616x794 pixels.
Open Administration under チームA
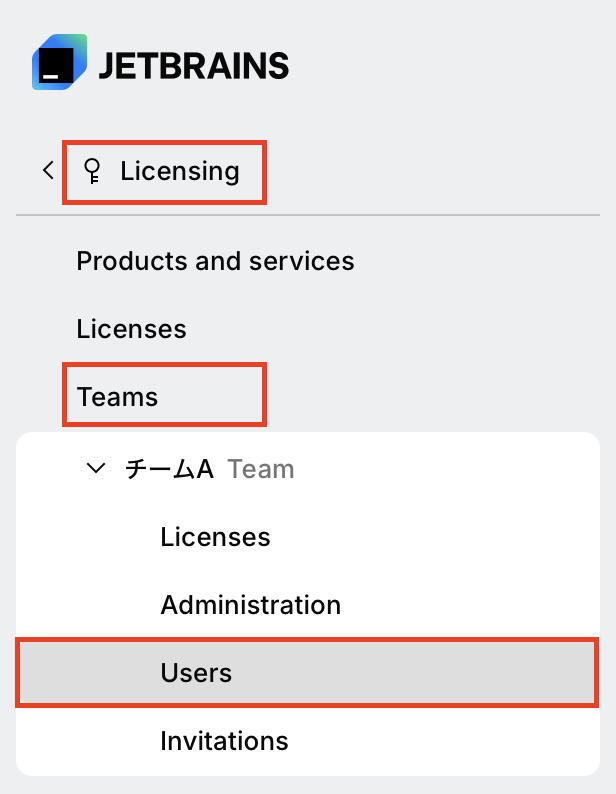point(251,605)
